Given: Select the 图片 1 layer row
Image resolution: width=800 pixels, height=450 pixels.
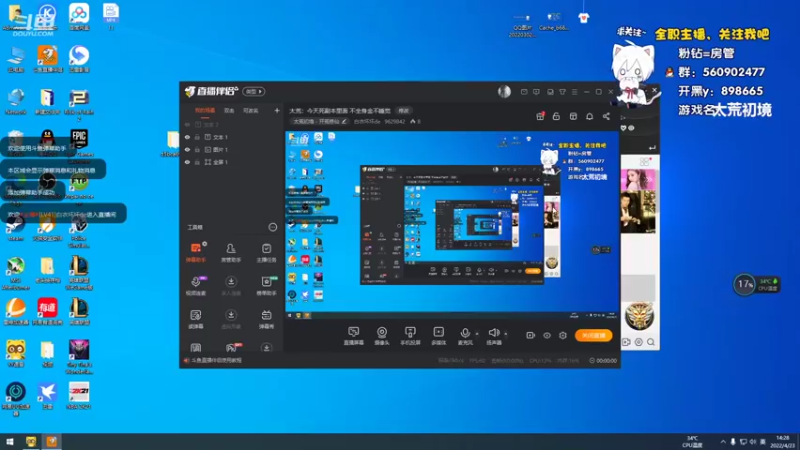Looking at the screenshot, I should (232, 149).
